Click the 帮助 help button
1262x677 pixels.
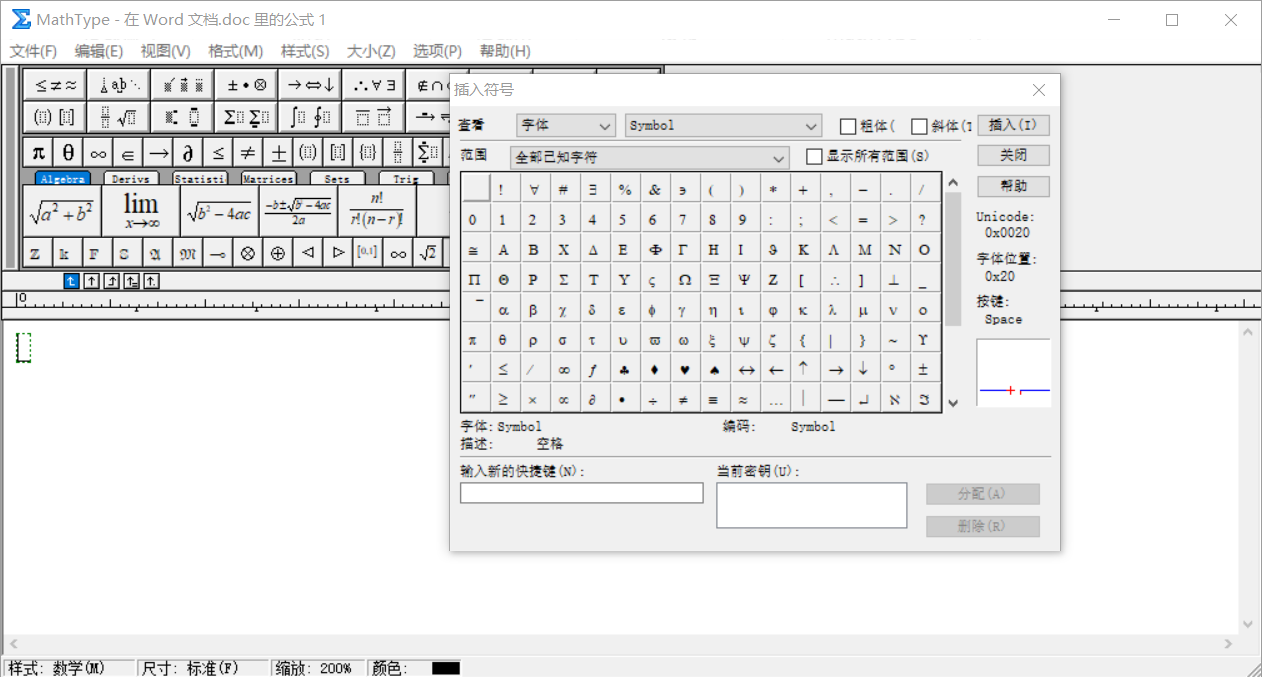1013,185
